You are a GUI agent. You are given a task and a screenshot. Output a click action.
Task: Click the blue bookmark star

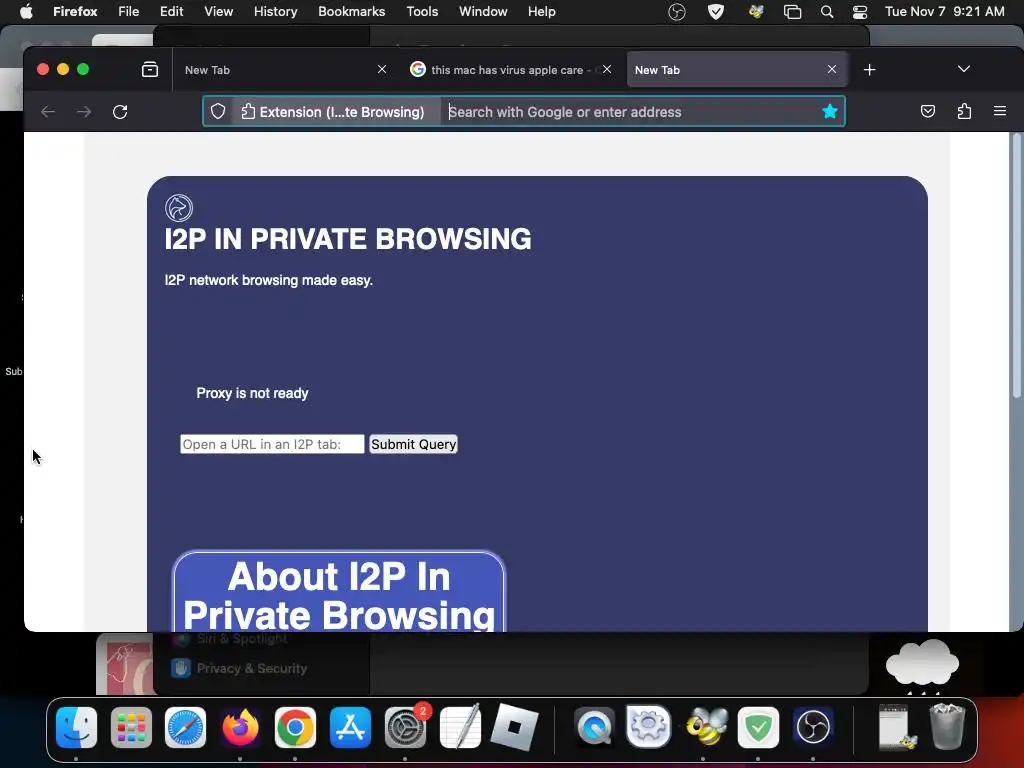pos(829,112)
